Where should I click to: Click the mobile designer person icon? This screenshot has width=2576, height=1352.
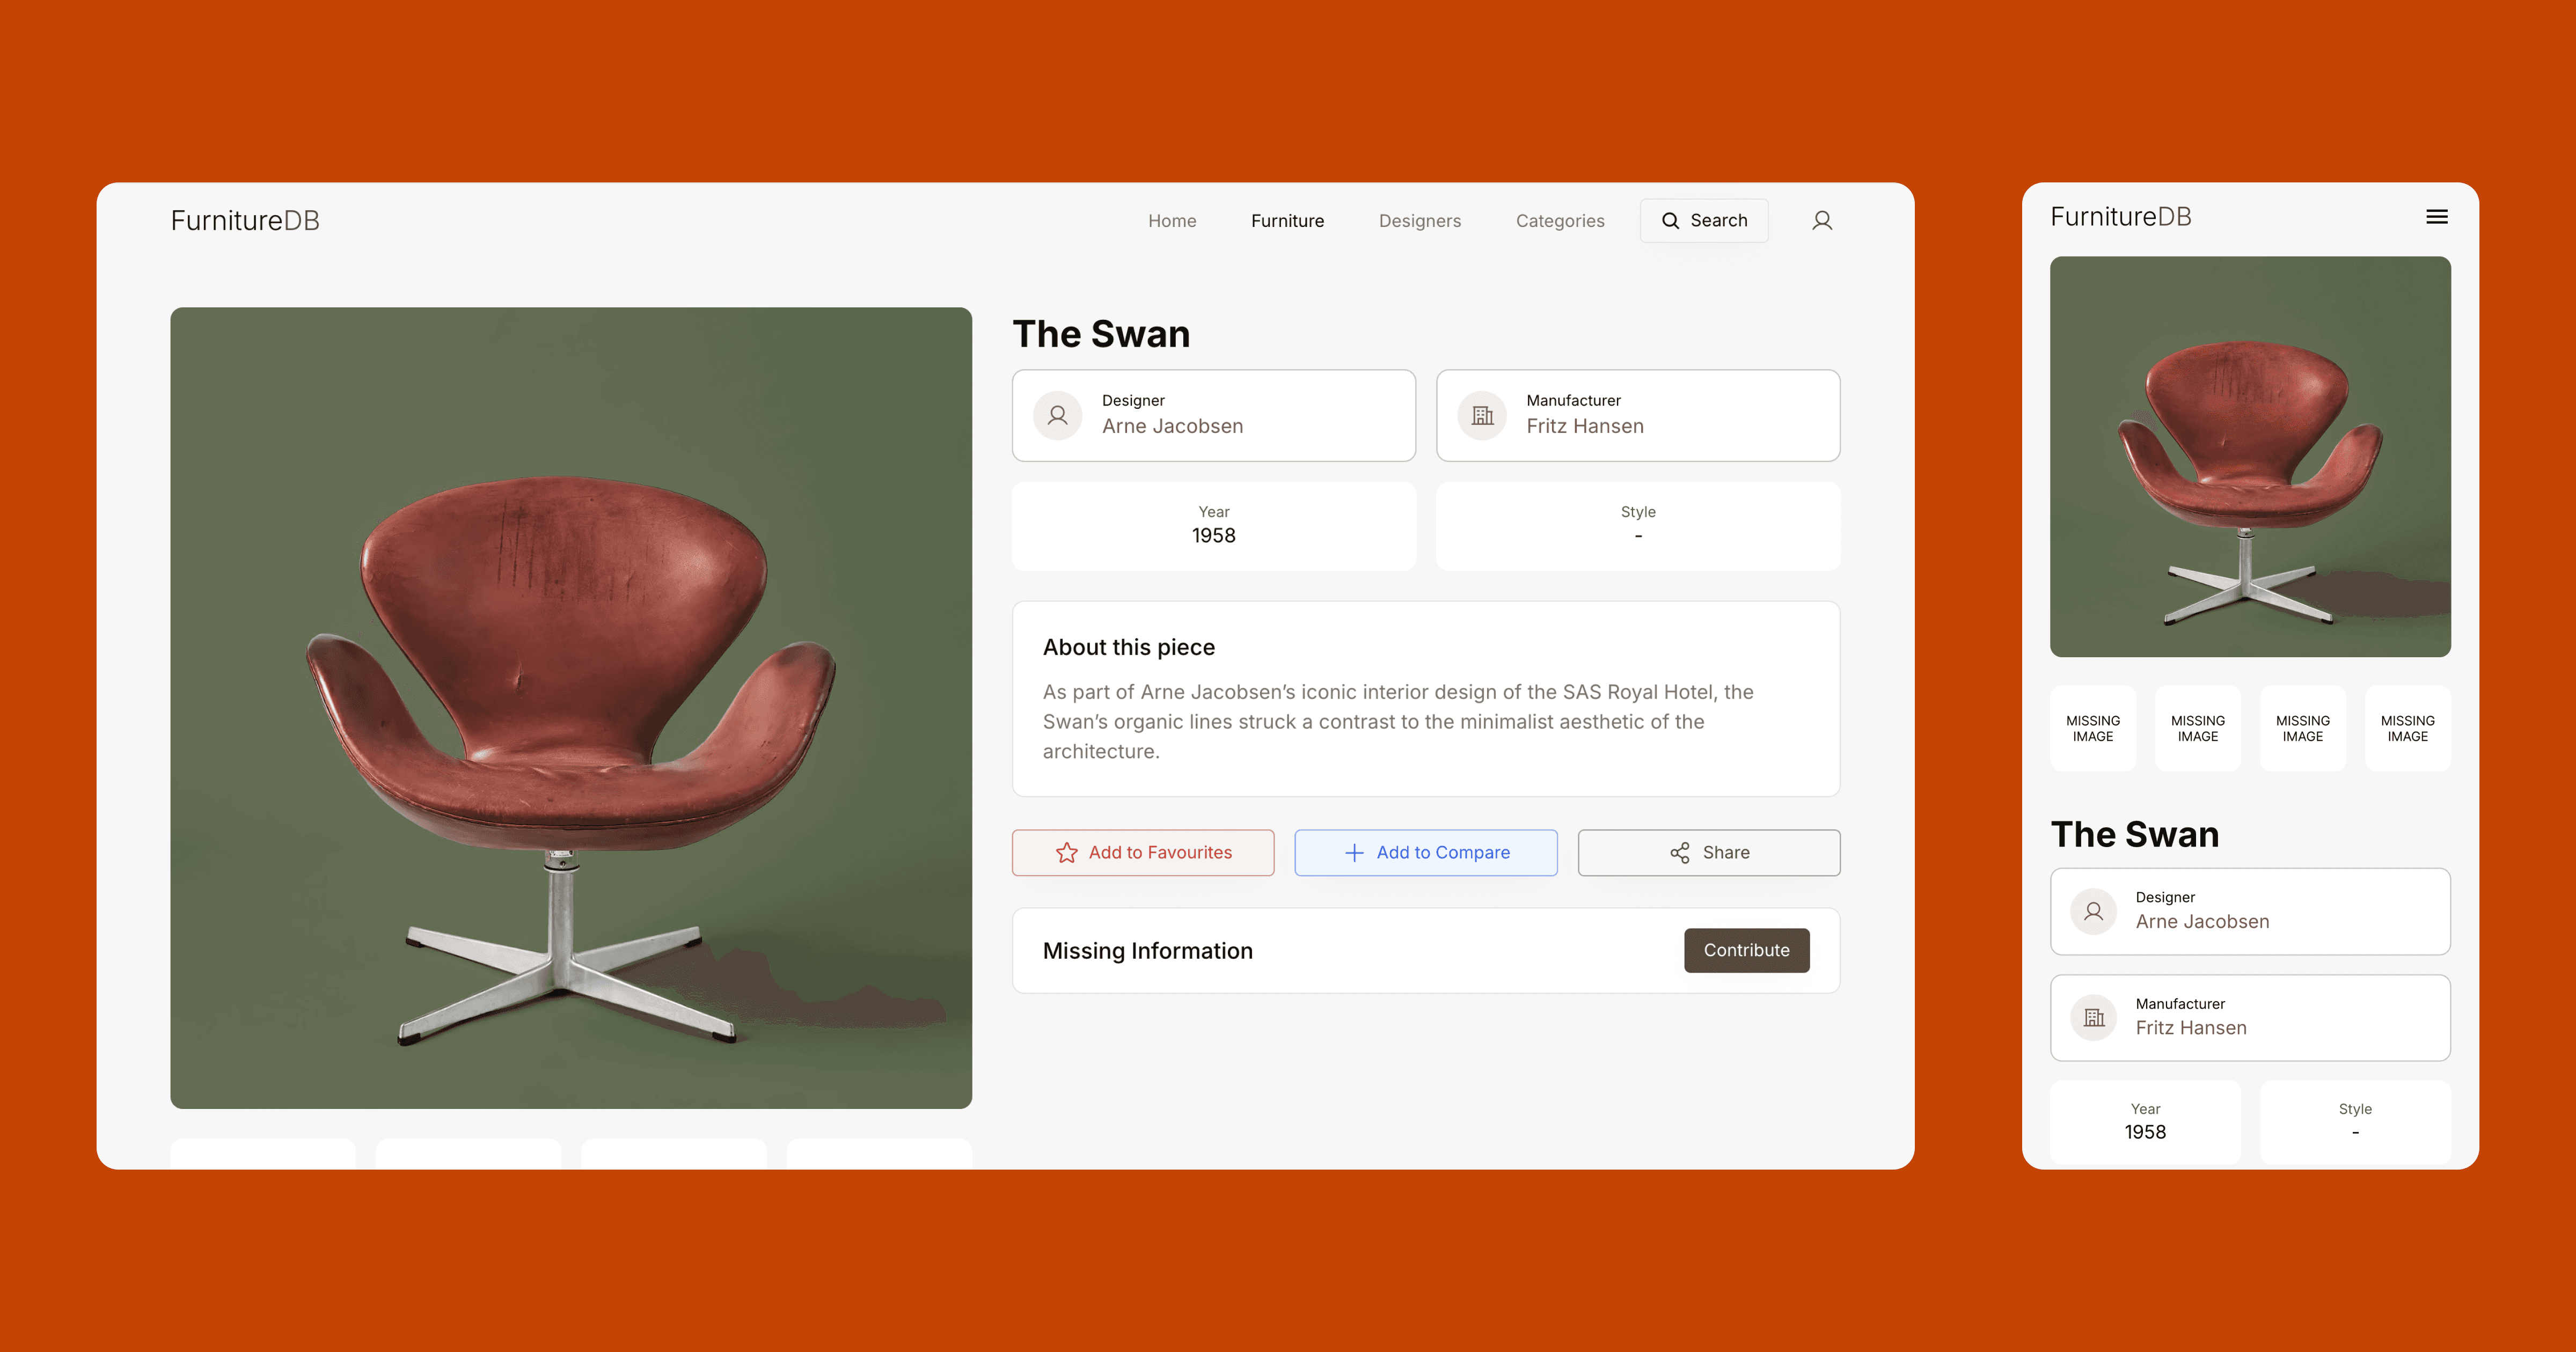tap(2093, 911)
